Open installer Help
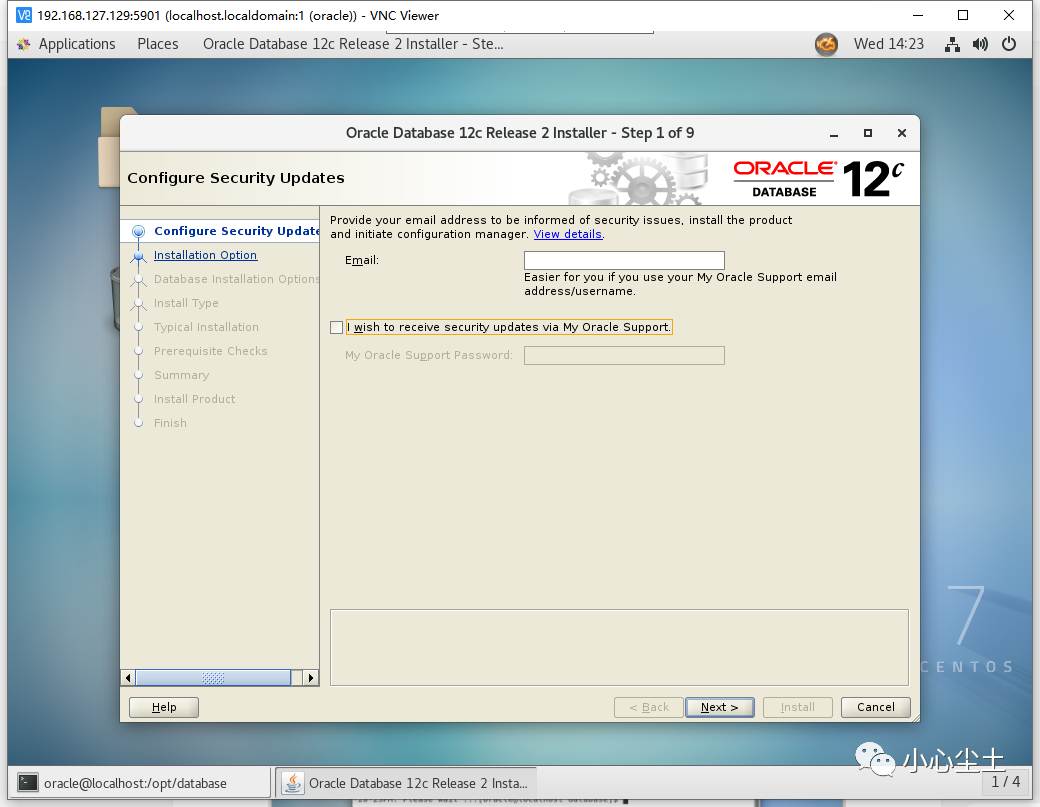This screenshot has height=807, width=1040. pyautogui.click(x=164, y=707)
